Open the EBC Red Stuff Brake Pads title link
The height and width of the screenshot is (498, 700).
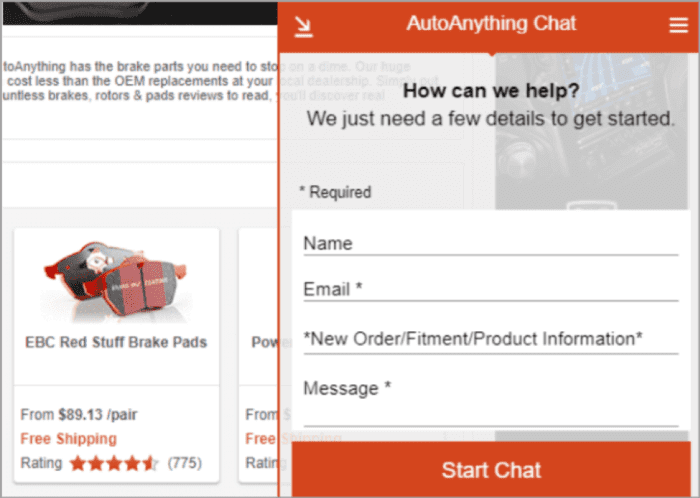[x=116, y=342]
